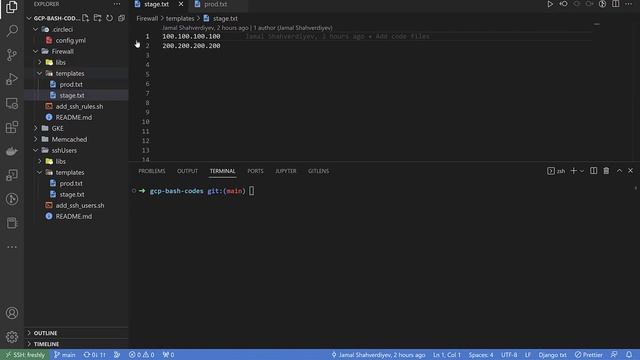Click UTF-8 encoding in status bar
The image size is (640, 360).
[x=509, y=355]
